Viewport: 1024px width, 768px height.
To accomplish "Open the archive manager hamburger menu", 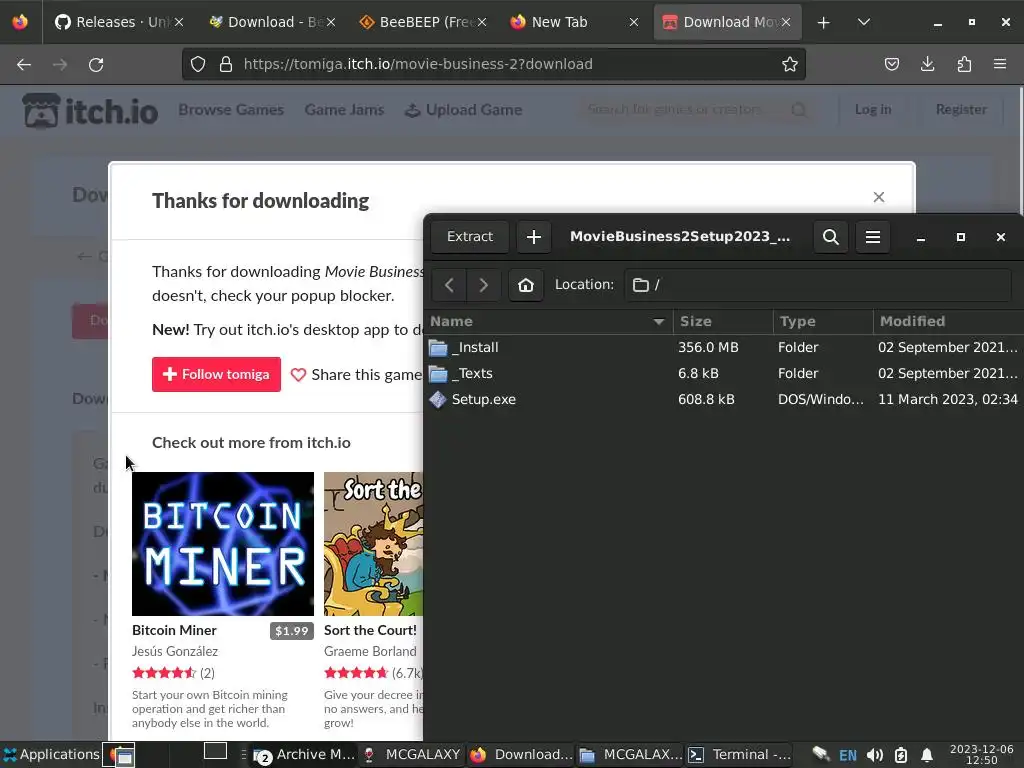I will tap(872, 236).
